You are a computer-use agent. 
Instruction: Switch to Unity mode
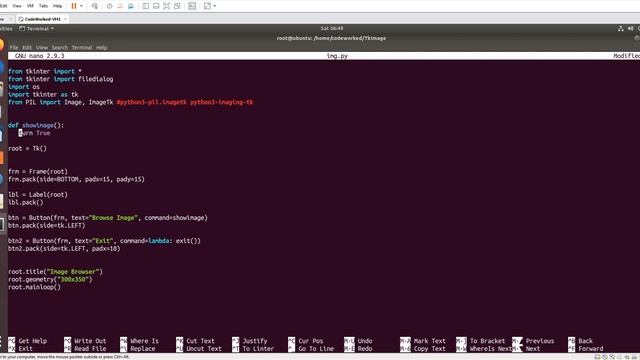(177, 6)
